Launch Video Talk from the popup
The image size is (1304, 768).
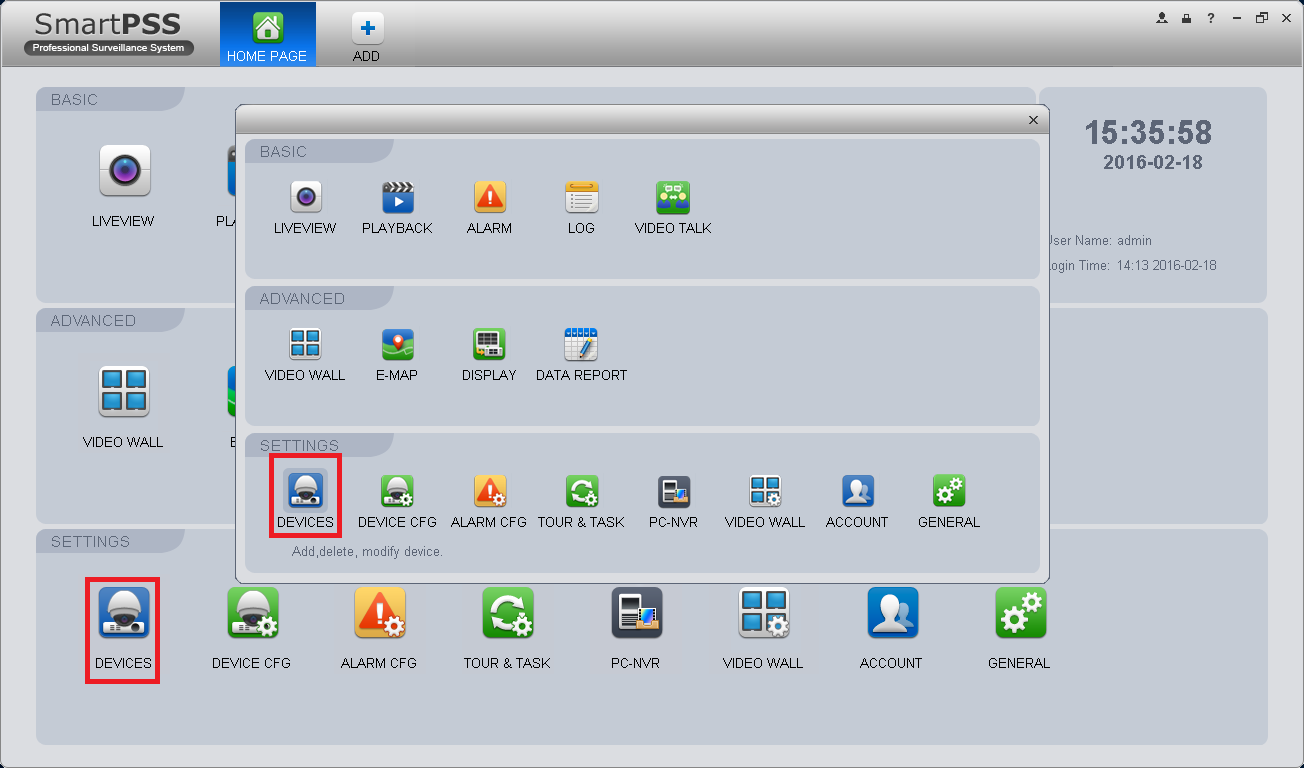(x=673, y=197)
